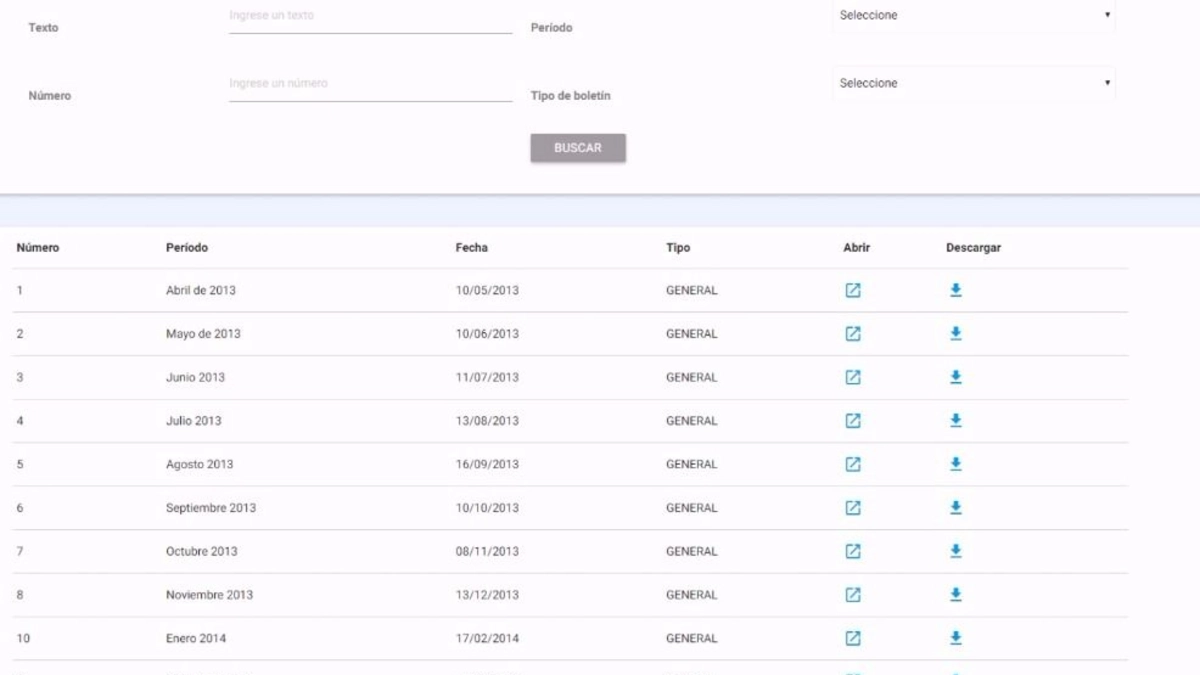
Task: Open the Mayo de 2013 bulletin
Action: point(853,334)
